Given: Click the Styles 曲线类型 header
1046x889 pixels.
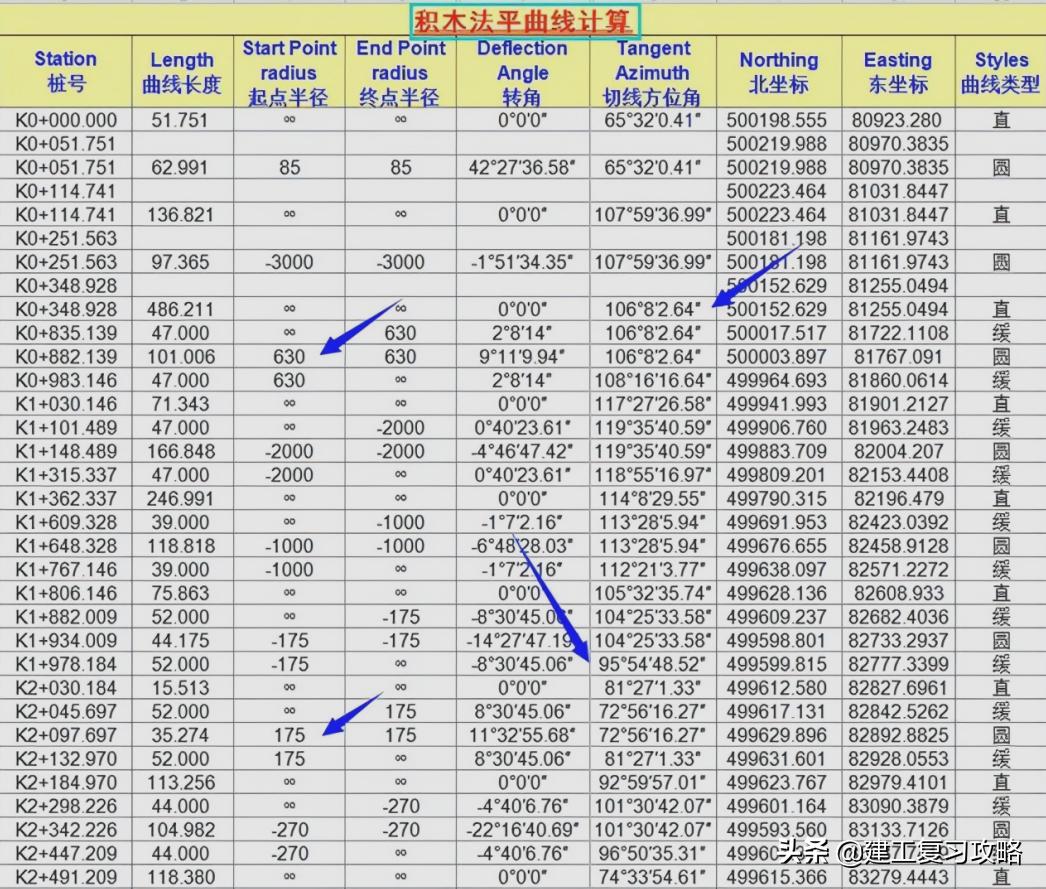Looking at the screenshot, I should (x=1001, y=72).
